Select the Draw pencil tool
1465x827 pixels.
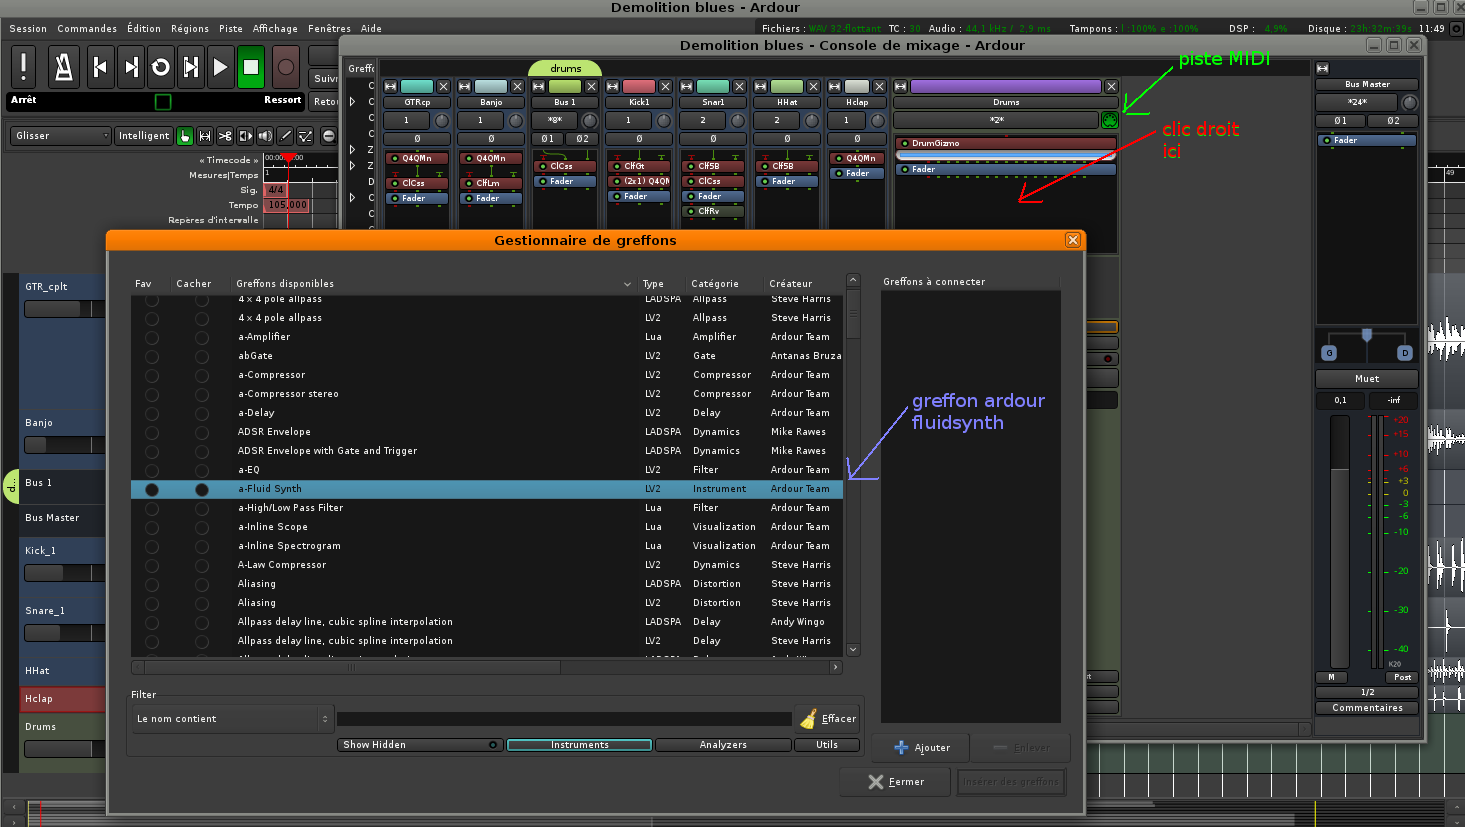tap(285, 136)
